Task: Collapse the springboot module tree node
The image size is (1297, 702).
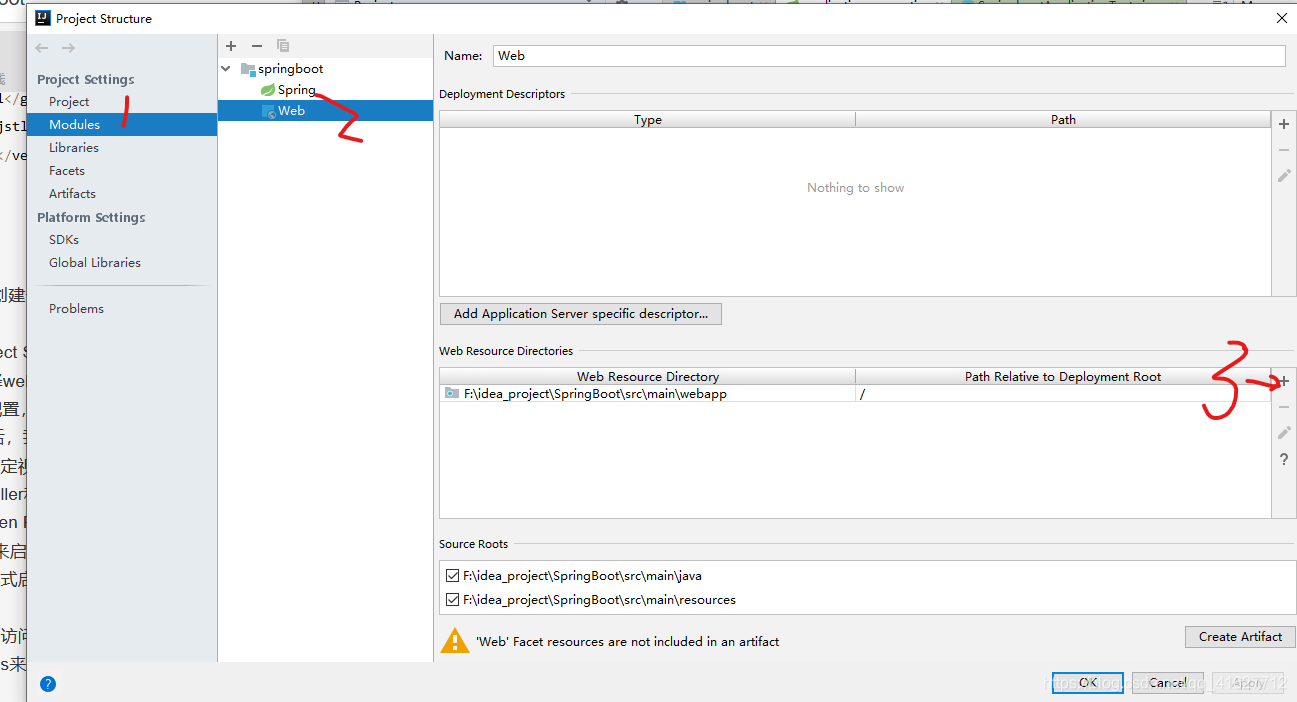Action: pyautogui.click(x=228, y=69)
